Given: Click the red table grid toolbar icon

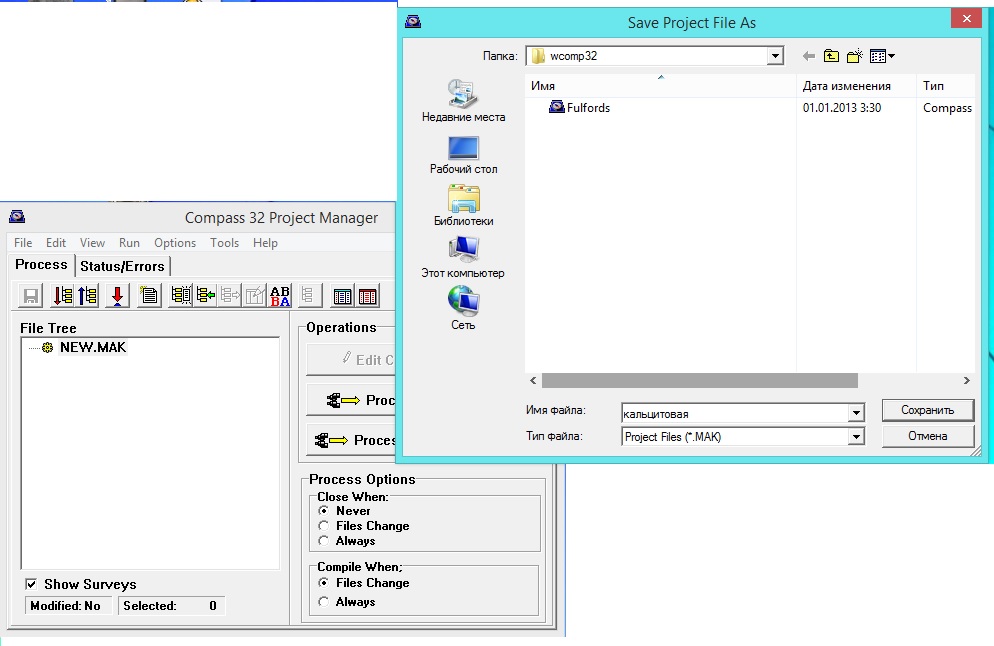Looking at the screenshot, I should (368, 296).
